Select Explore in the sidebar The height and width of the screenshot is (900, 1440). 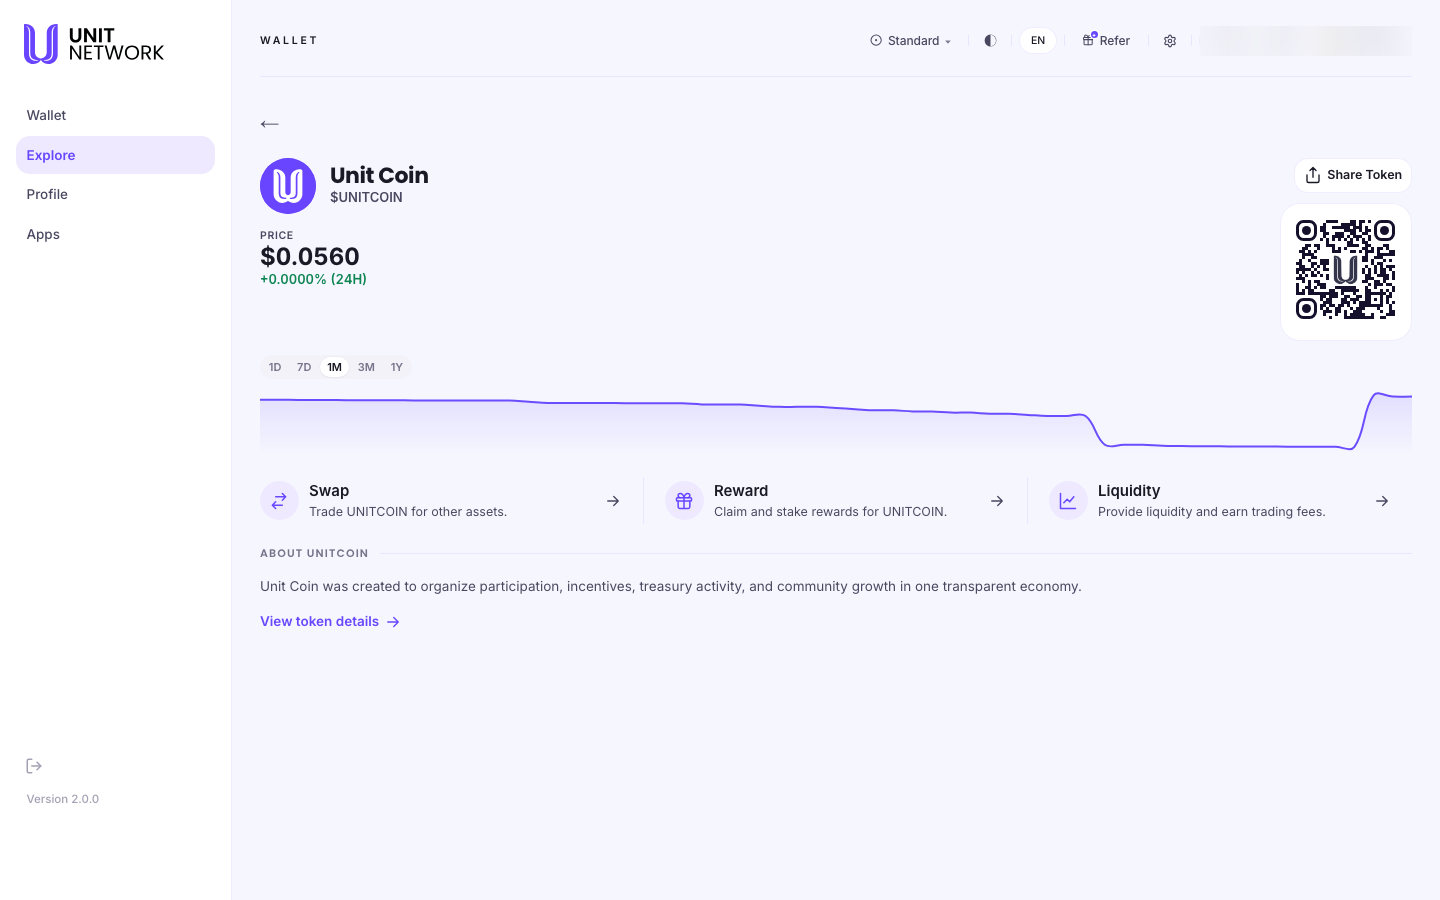115,155
